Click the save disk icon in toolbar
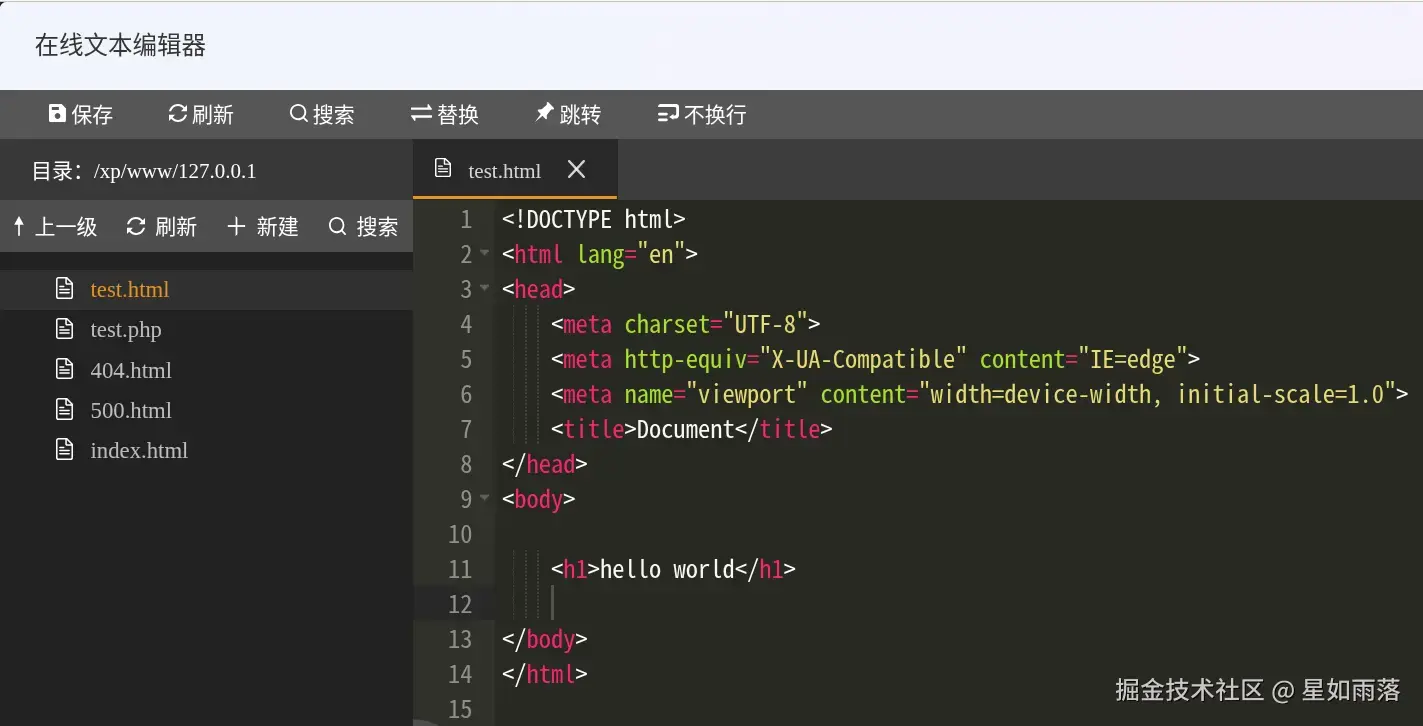 coord(57,114)
